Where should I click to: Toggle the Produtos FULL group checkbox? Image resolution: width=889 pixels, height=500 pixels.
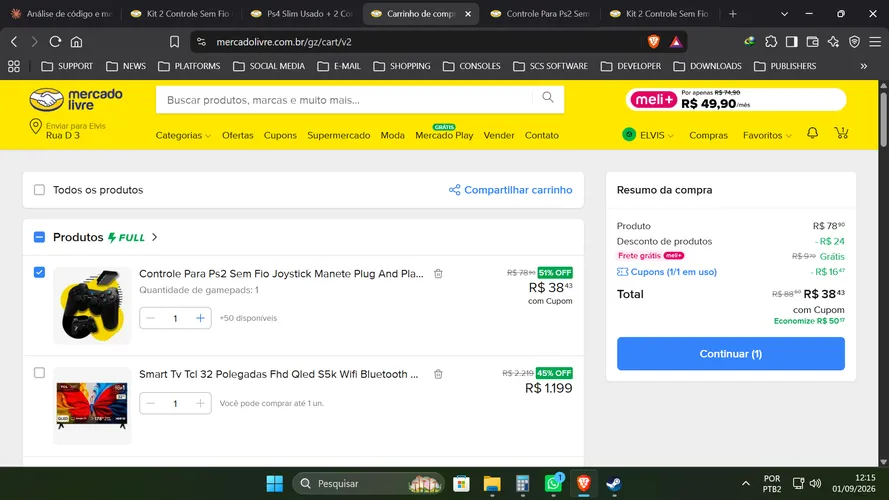[39, 237]
